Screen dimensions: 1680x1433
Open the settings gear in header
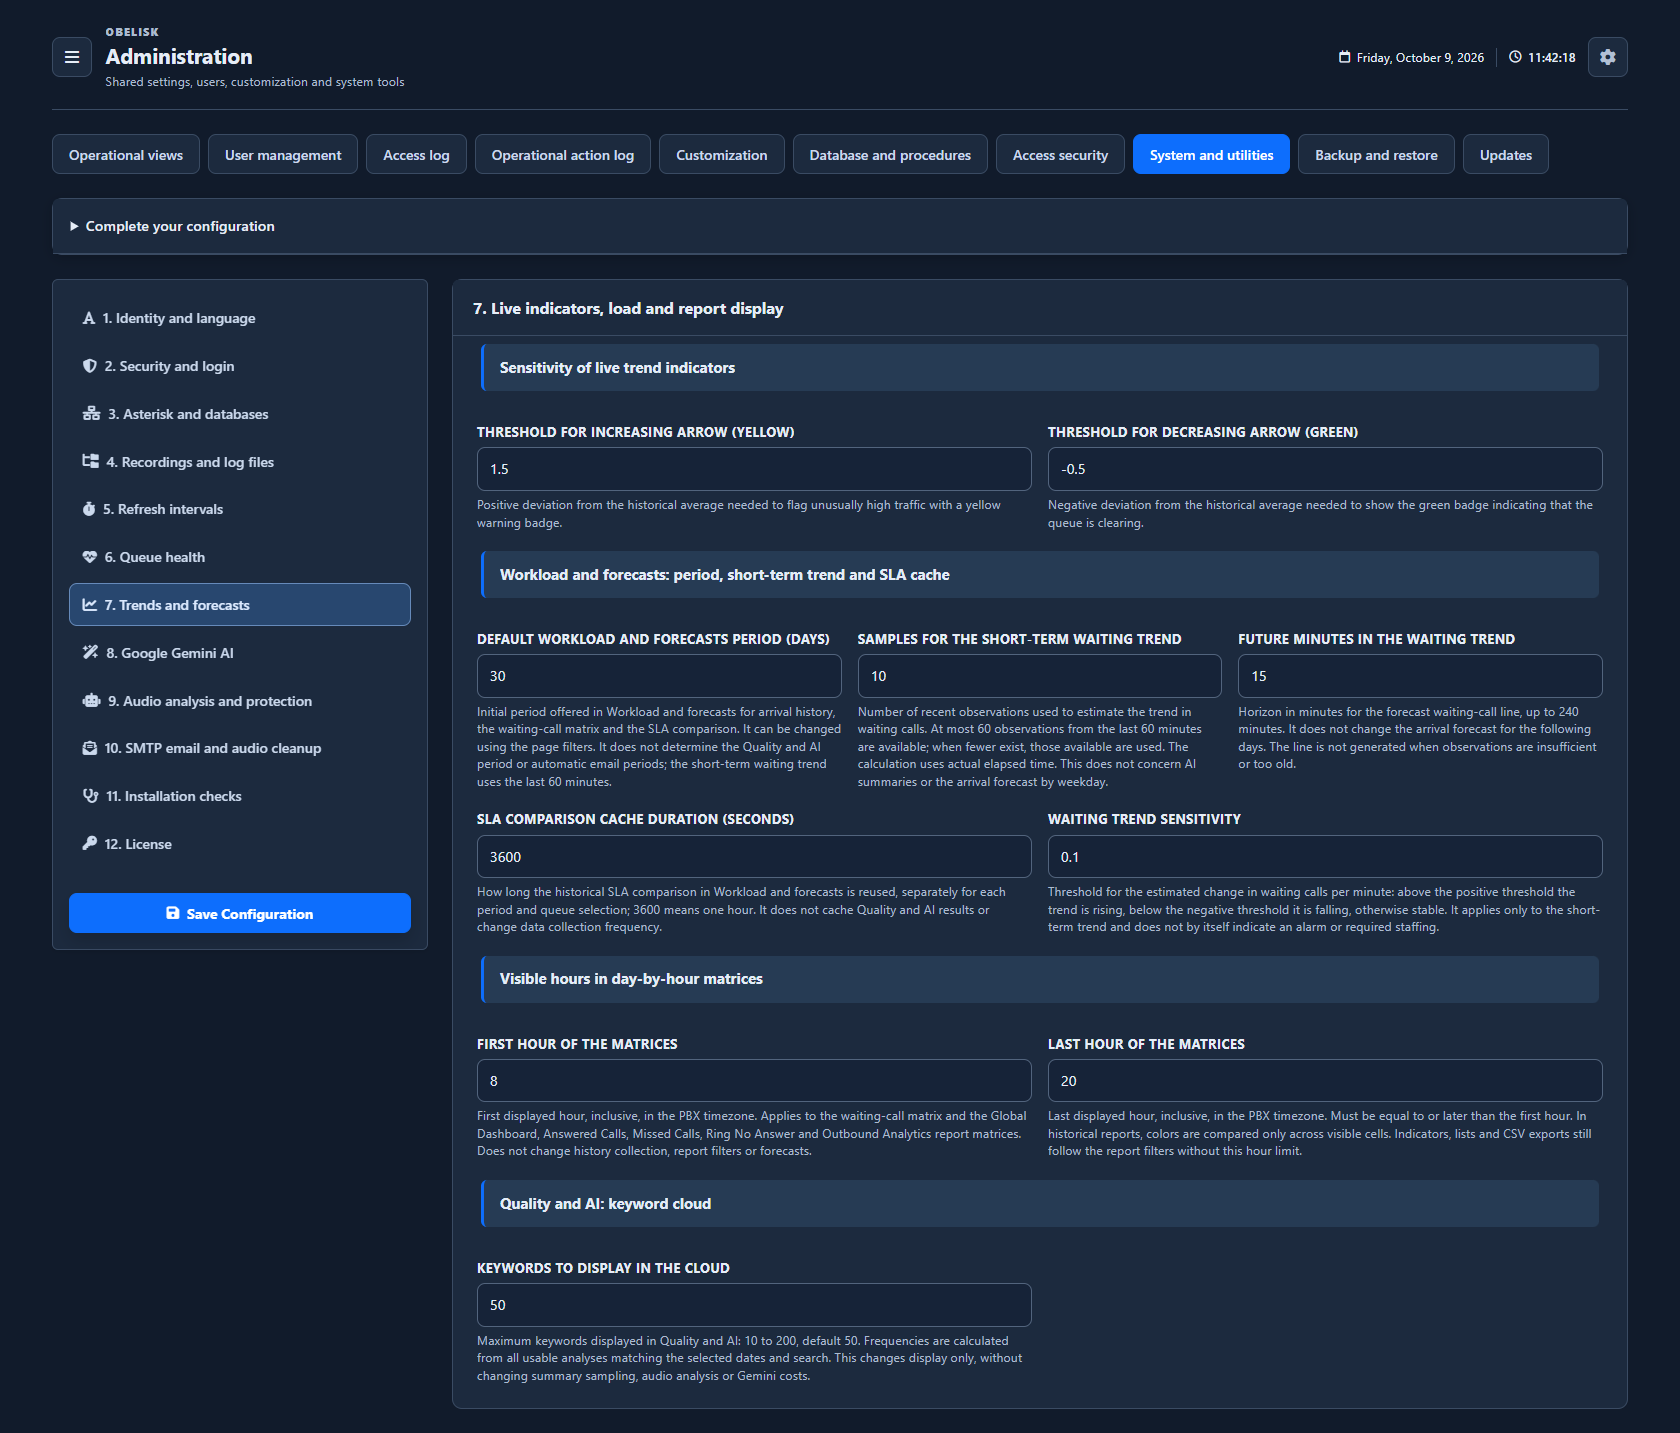coord(1607,57)
